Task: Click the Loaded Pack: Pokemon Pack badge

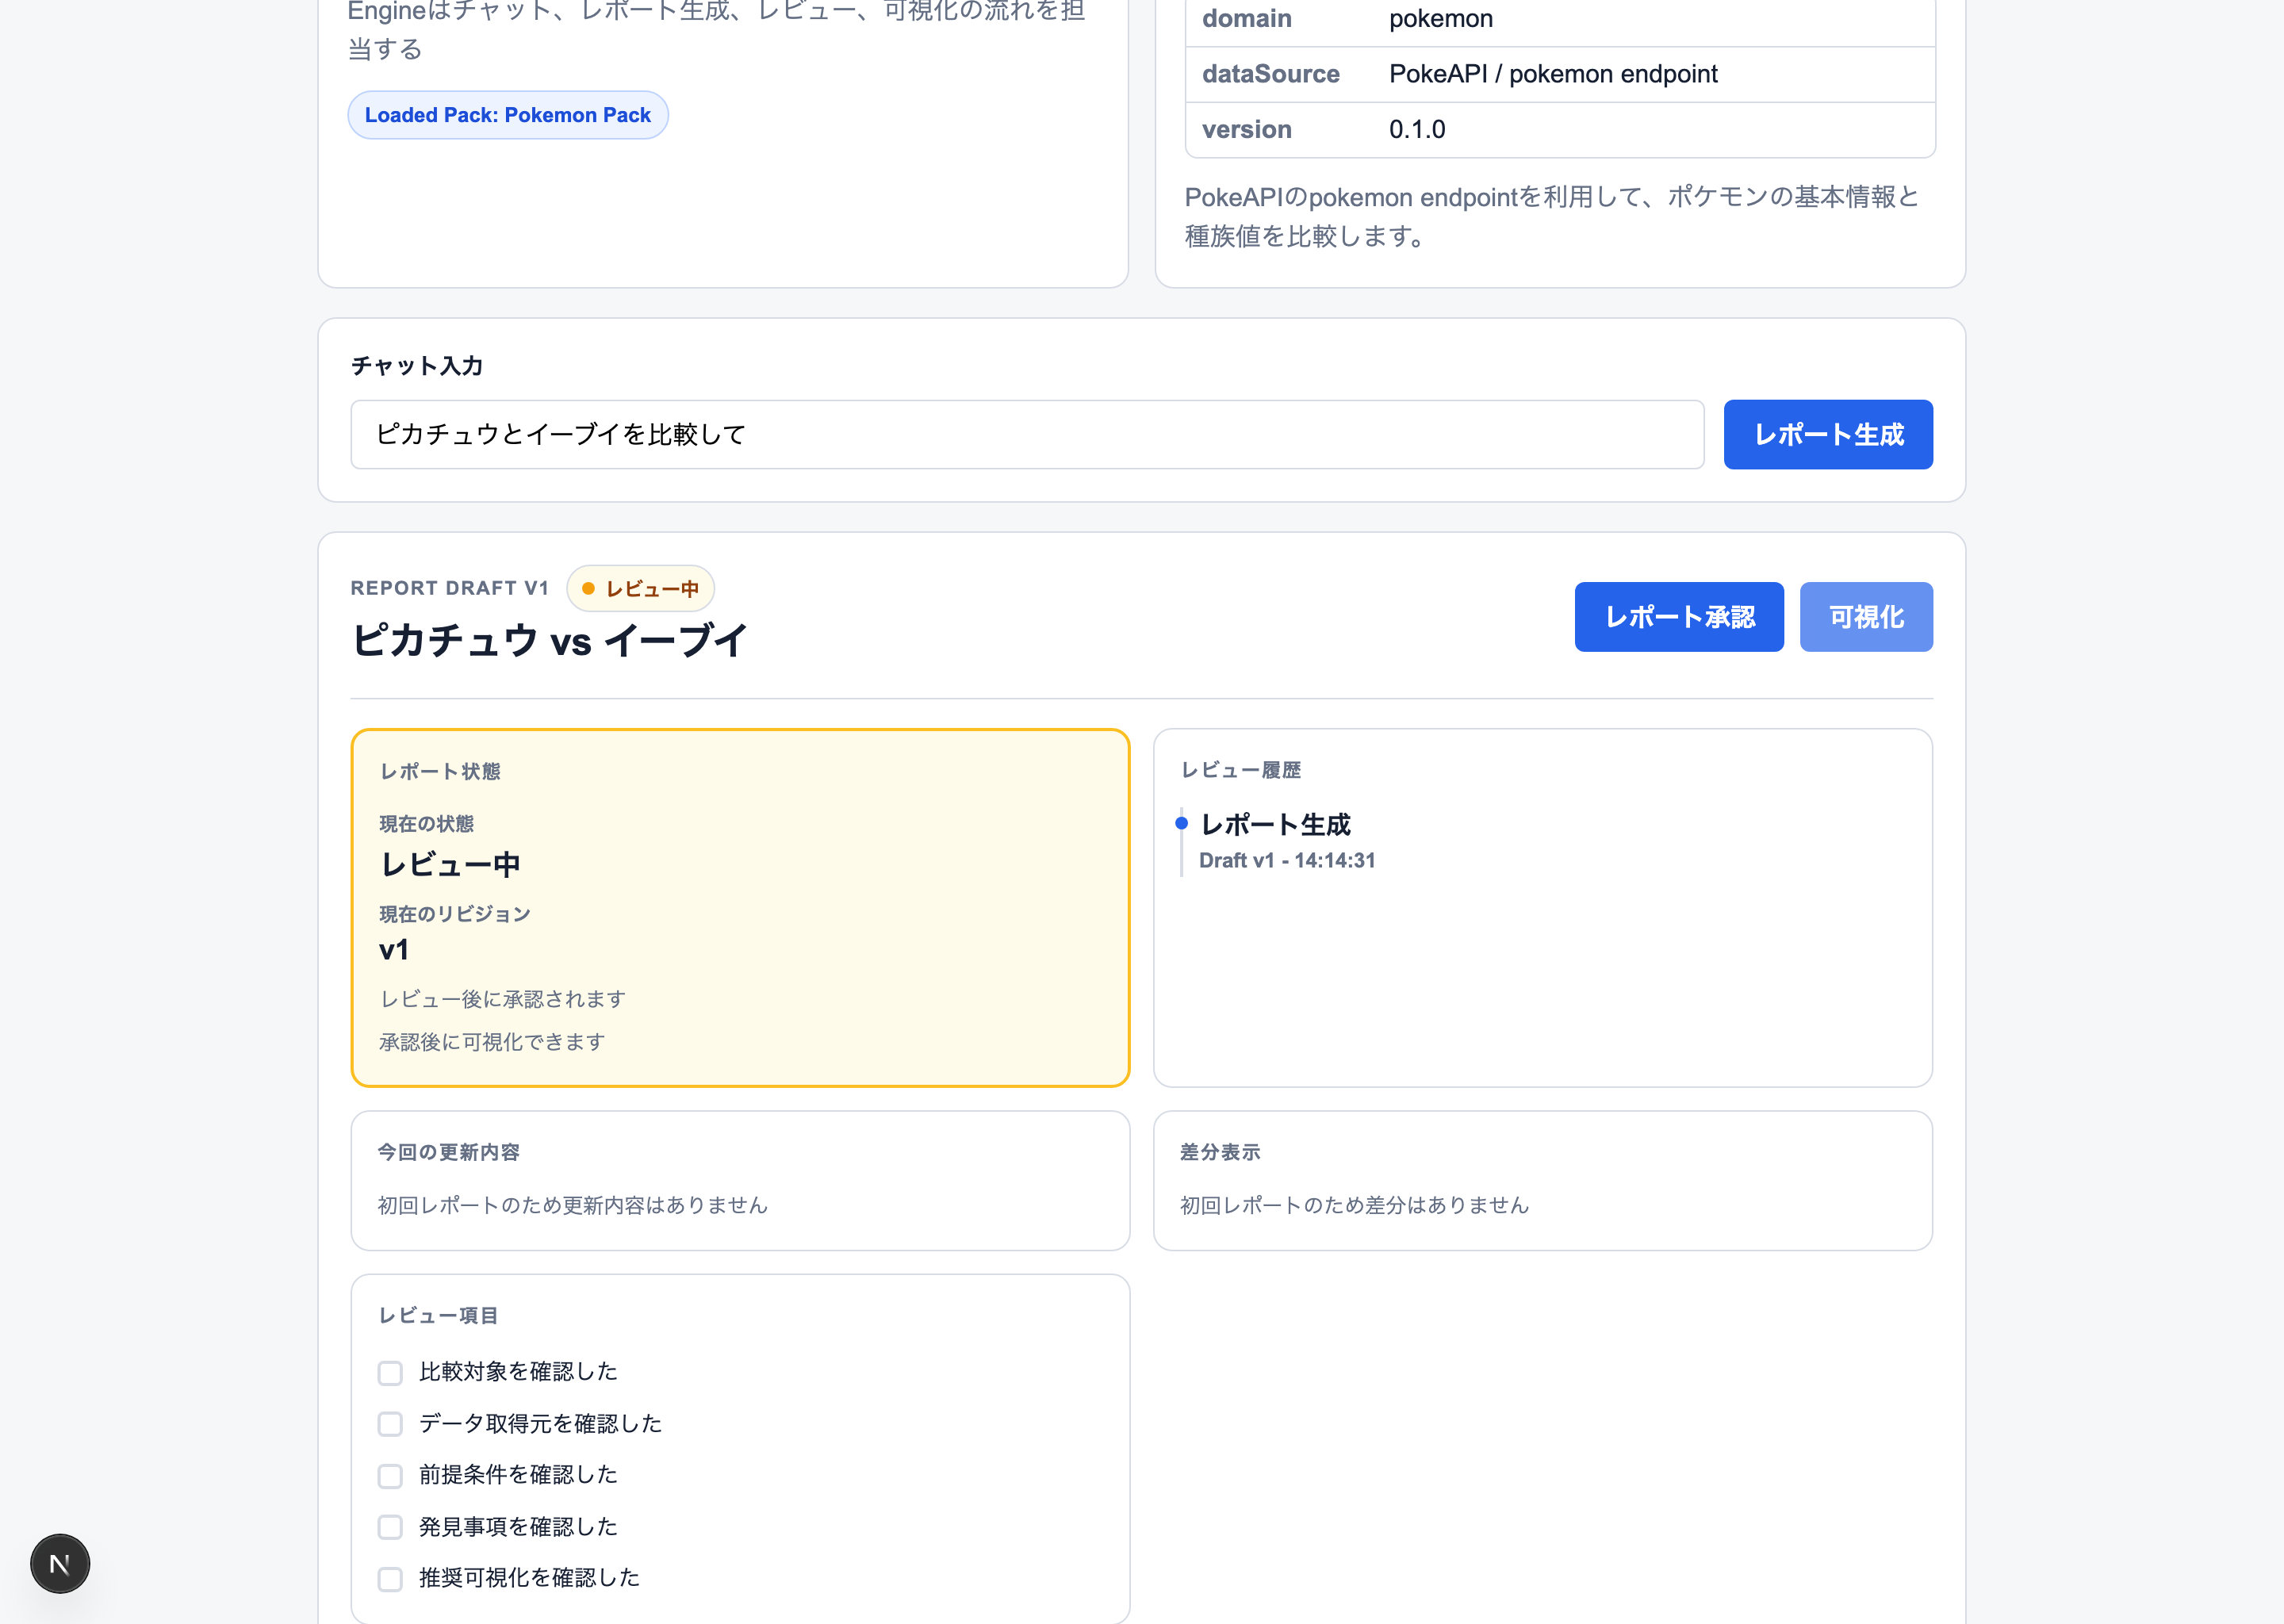Action: click(508, 115)
